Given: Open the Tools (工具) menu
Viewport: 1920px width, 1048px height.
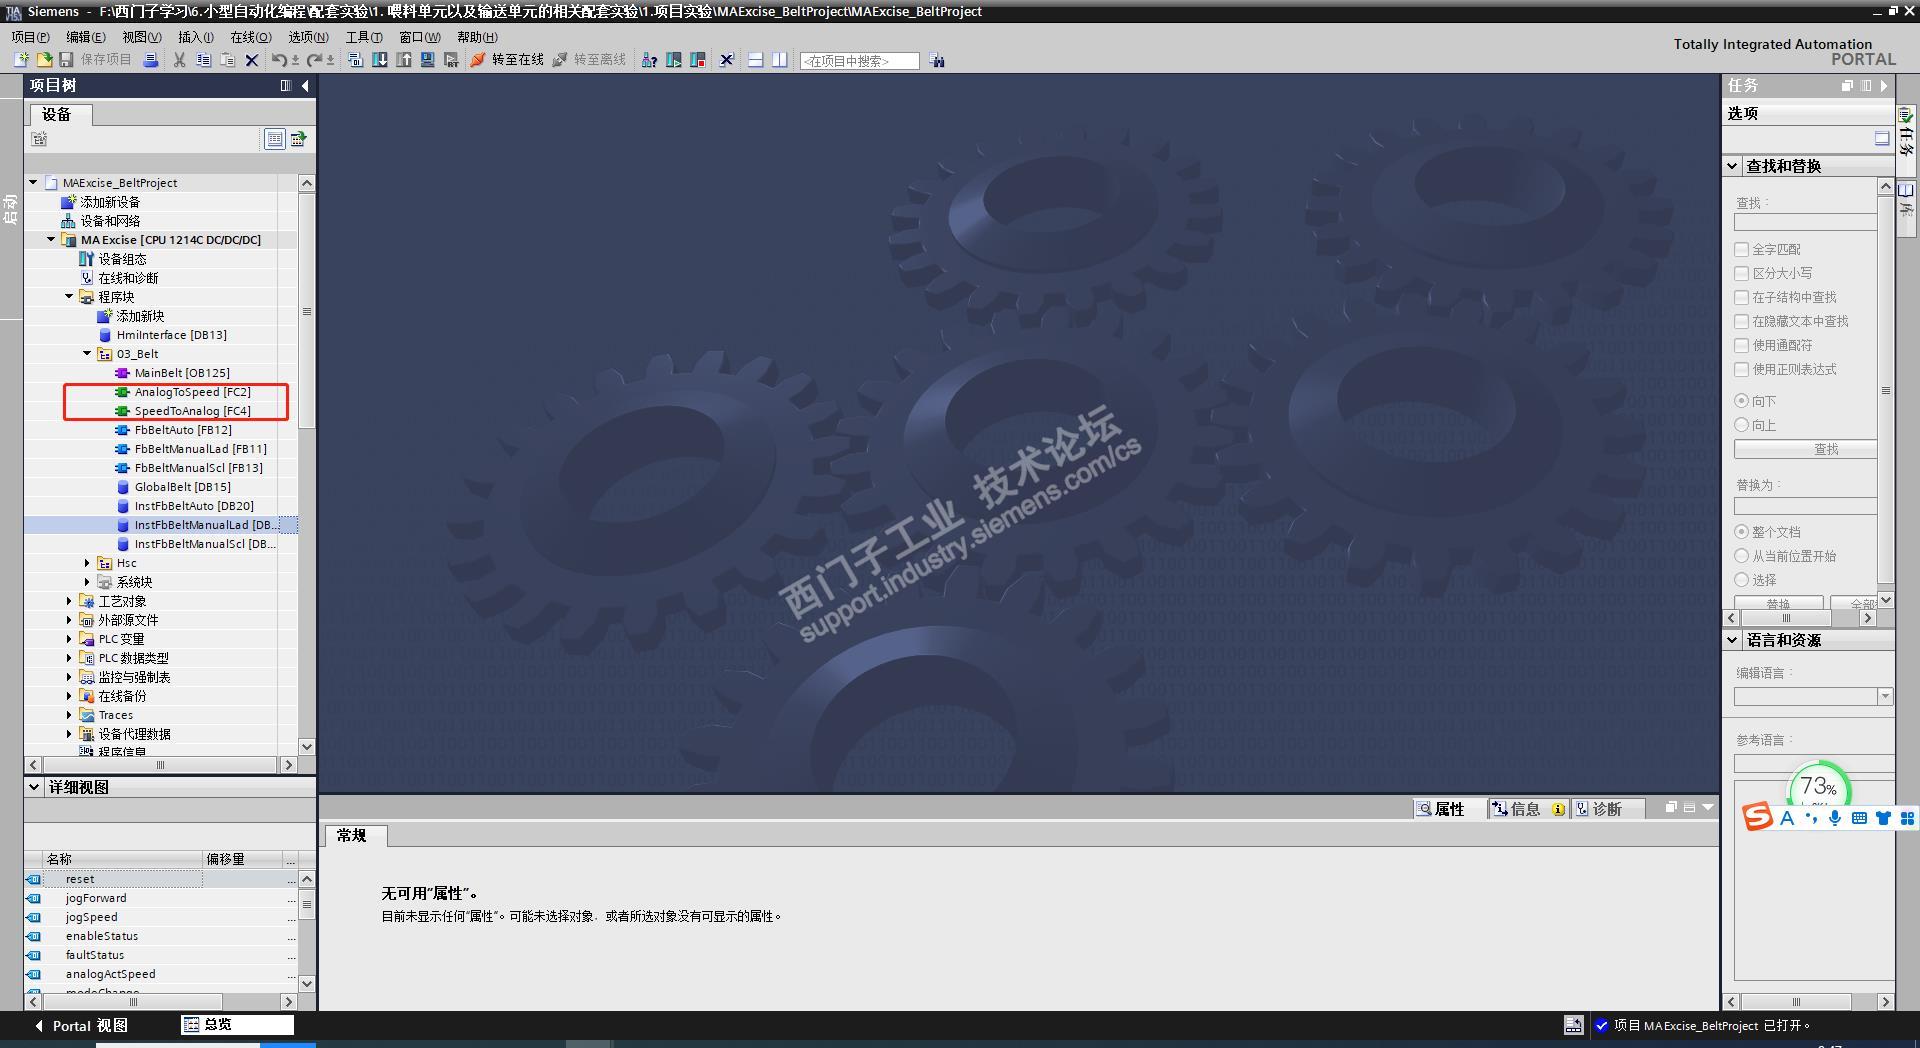Looking at the screenshot, I should point(364,37).
